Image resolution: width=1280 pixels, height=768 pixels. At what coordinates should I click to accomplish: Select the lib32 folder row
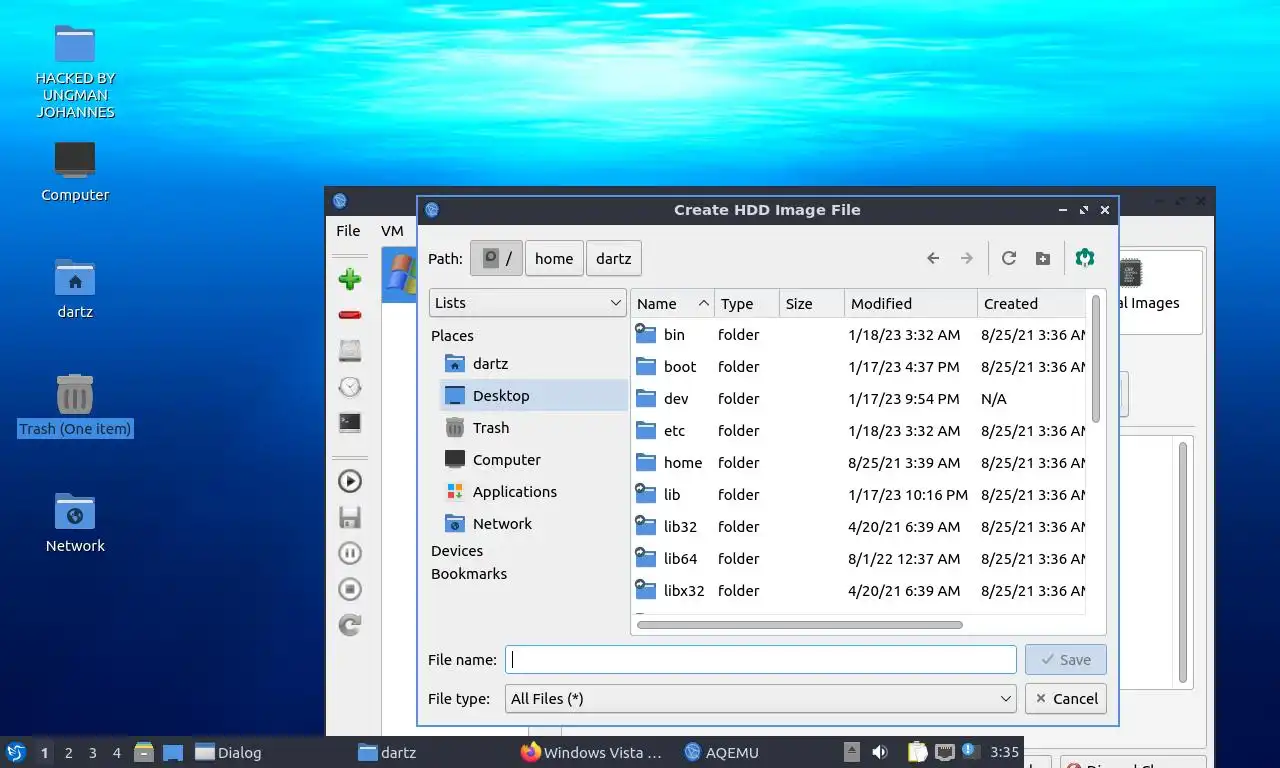[x=859, y=527]
